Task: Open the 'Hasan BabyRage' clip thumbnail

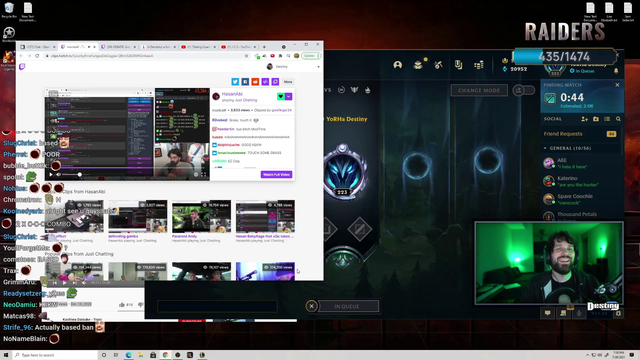Action: (x=265, y=216)
